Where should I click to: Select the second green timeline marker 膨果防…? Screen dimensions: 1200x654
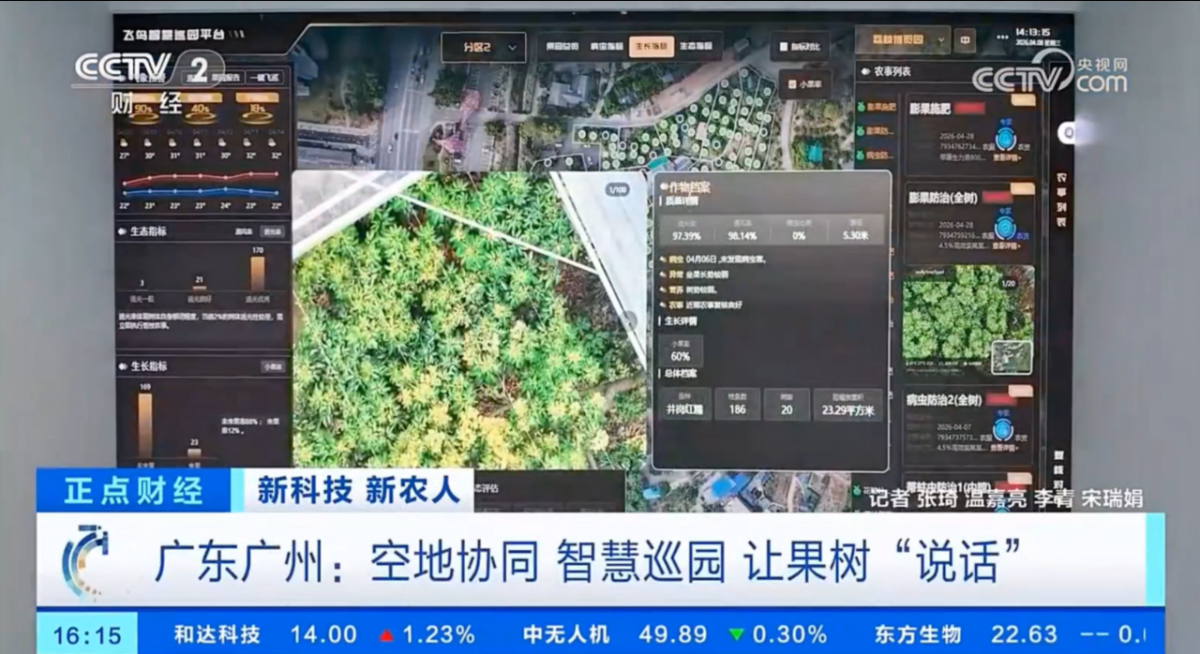[877, 130]
